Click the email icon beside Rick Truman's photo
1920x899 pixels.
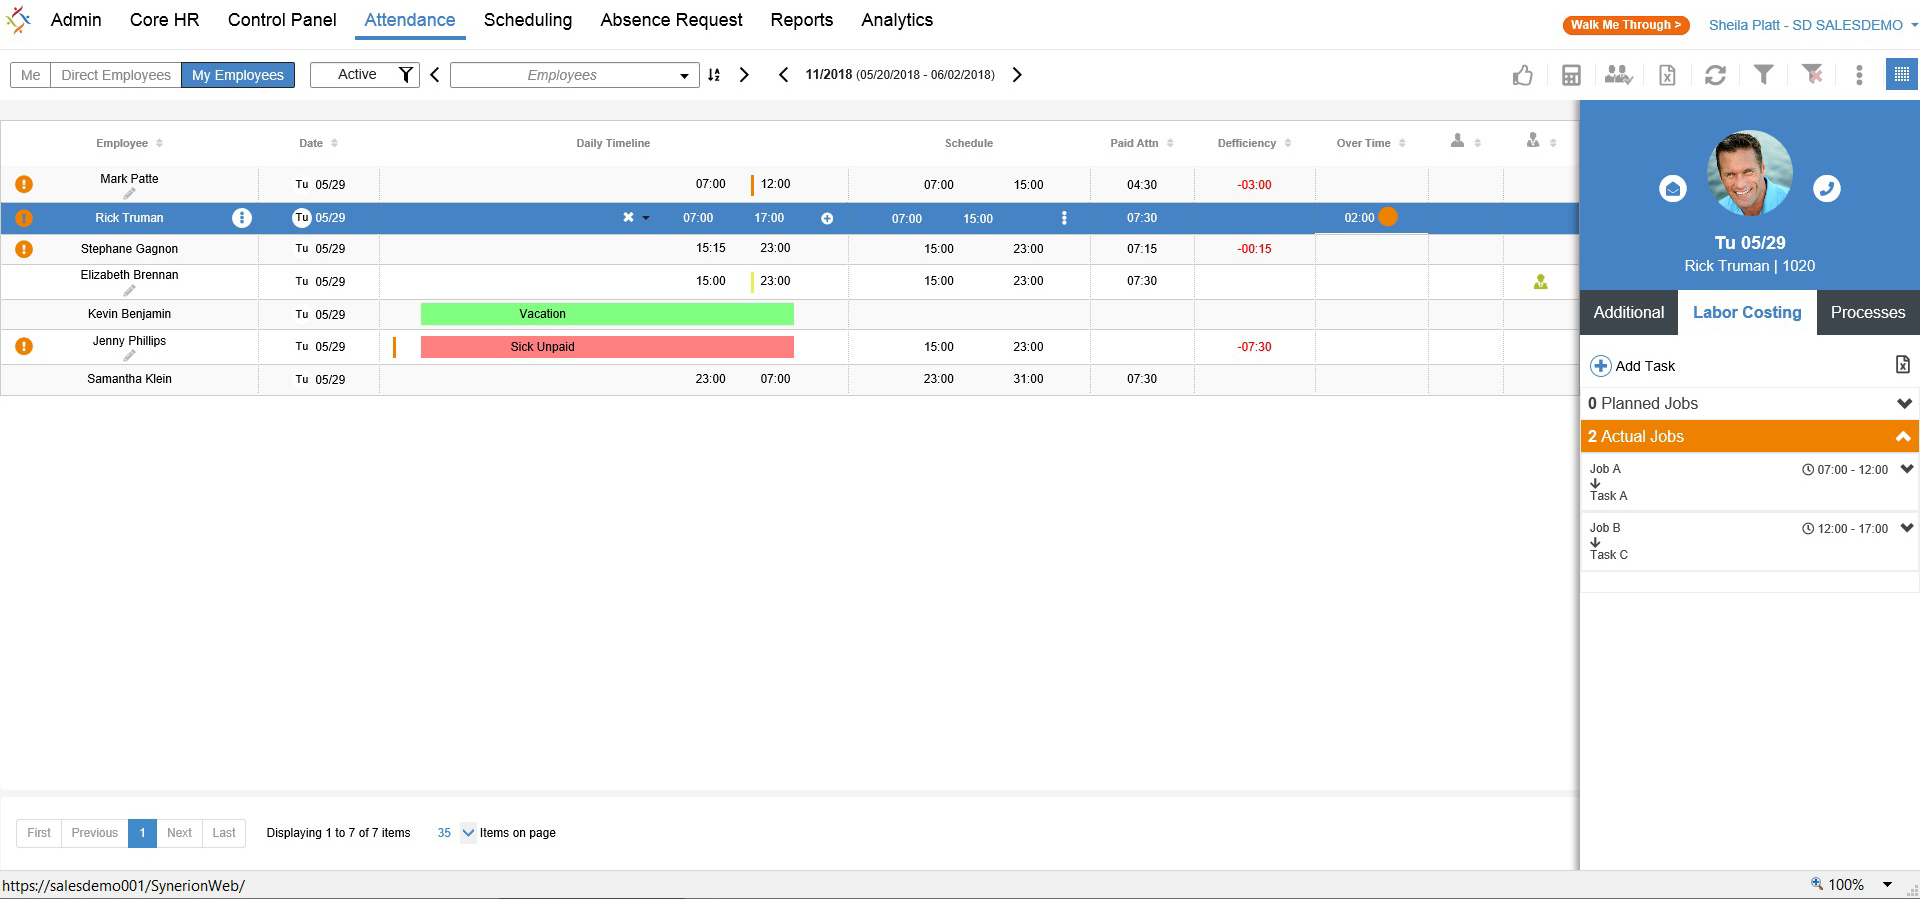coord(1673,188)
